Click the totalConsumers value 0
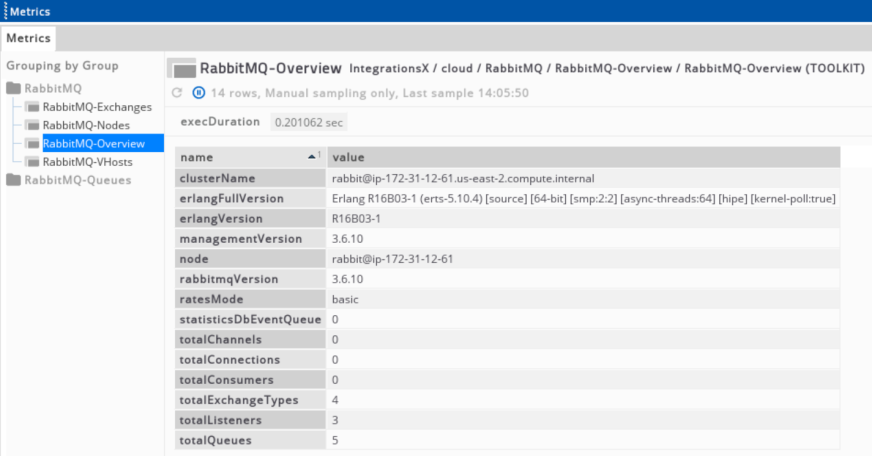This screenshot has height=456, width=872. click(x=335, y=380)
